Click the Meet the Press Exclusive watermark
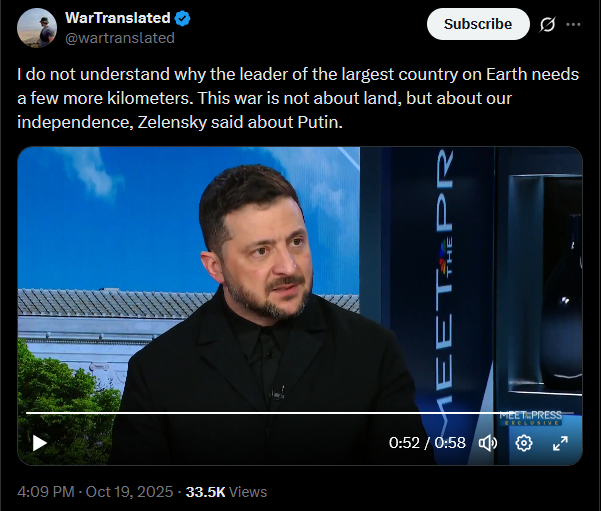Viewport: 601px width, 511px height. pyautogui.click(x=531, y=418)
